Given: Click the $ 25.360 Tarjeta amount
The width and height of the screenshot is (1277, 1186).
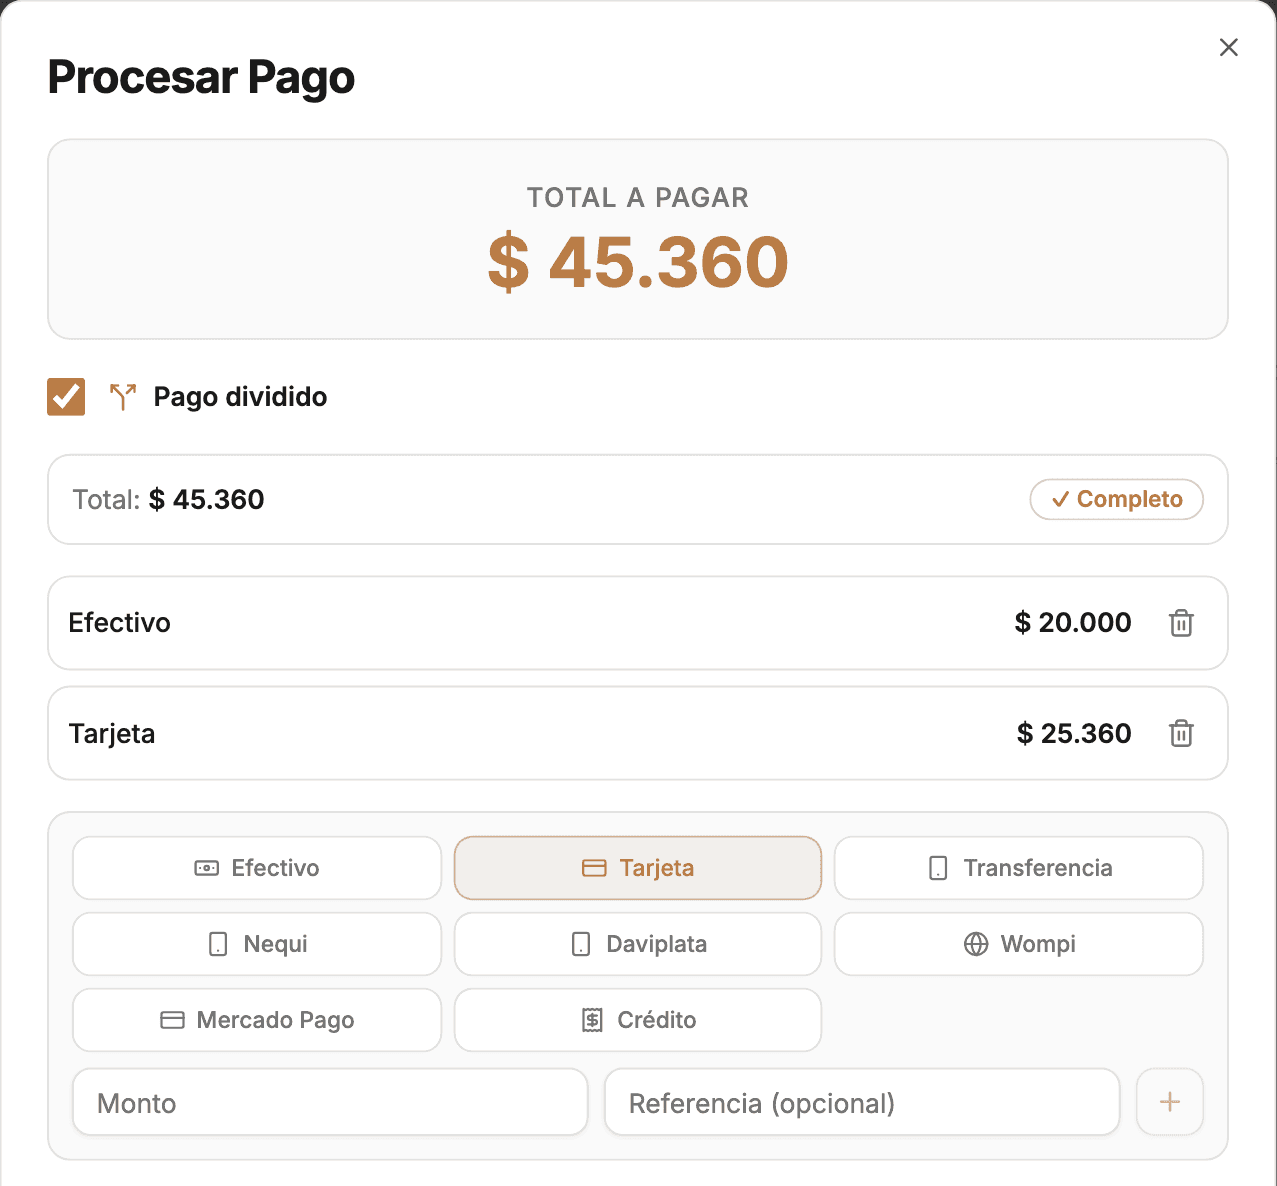Looking at the screenshot, I should point(1074,733).
